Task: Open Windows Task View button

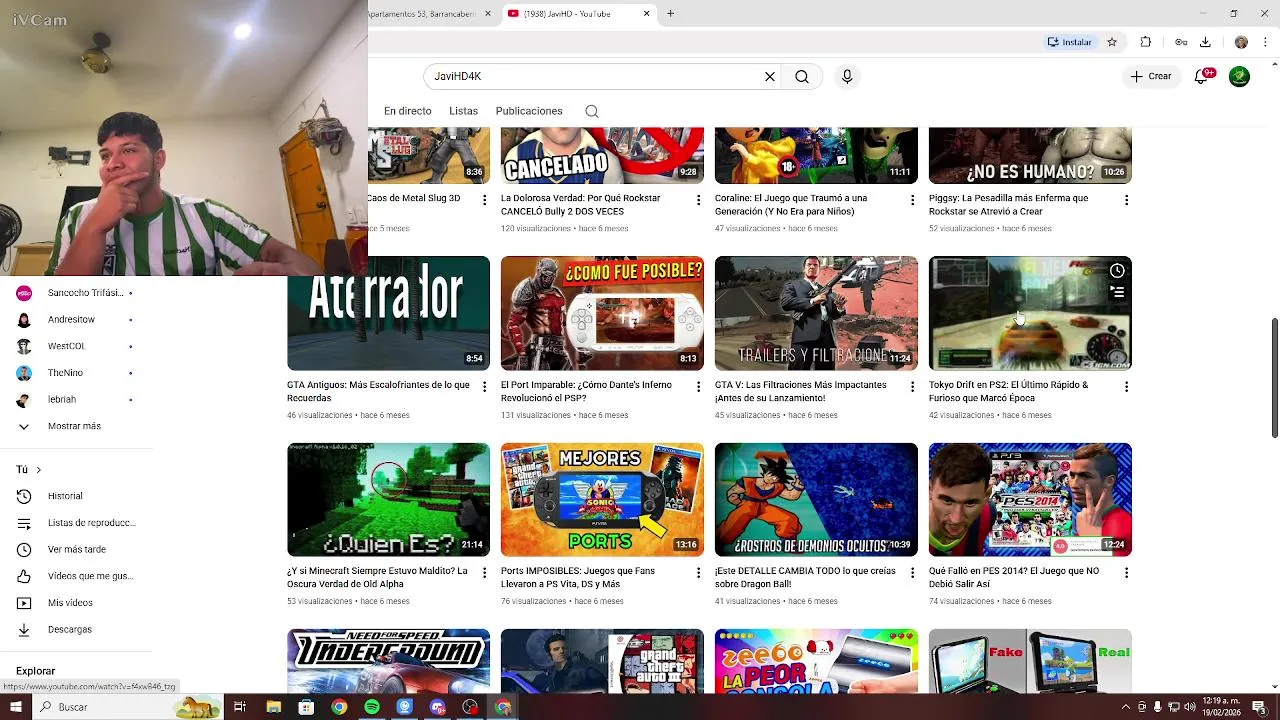Action: (240, 707)
